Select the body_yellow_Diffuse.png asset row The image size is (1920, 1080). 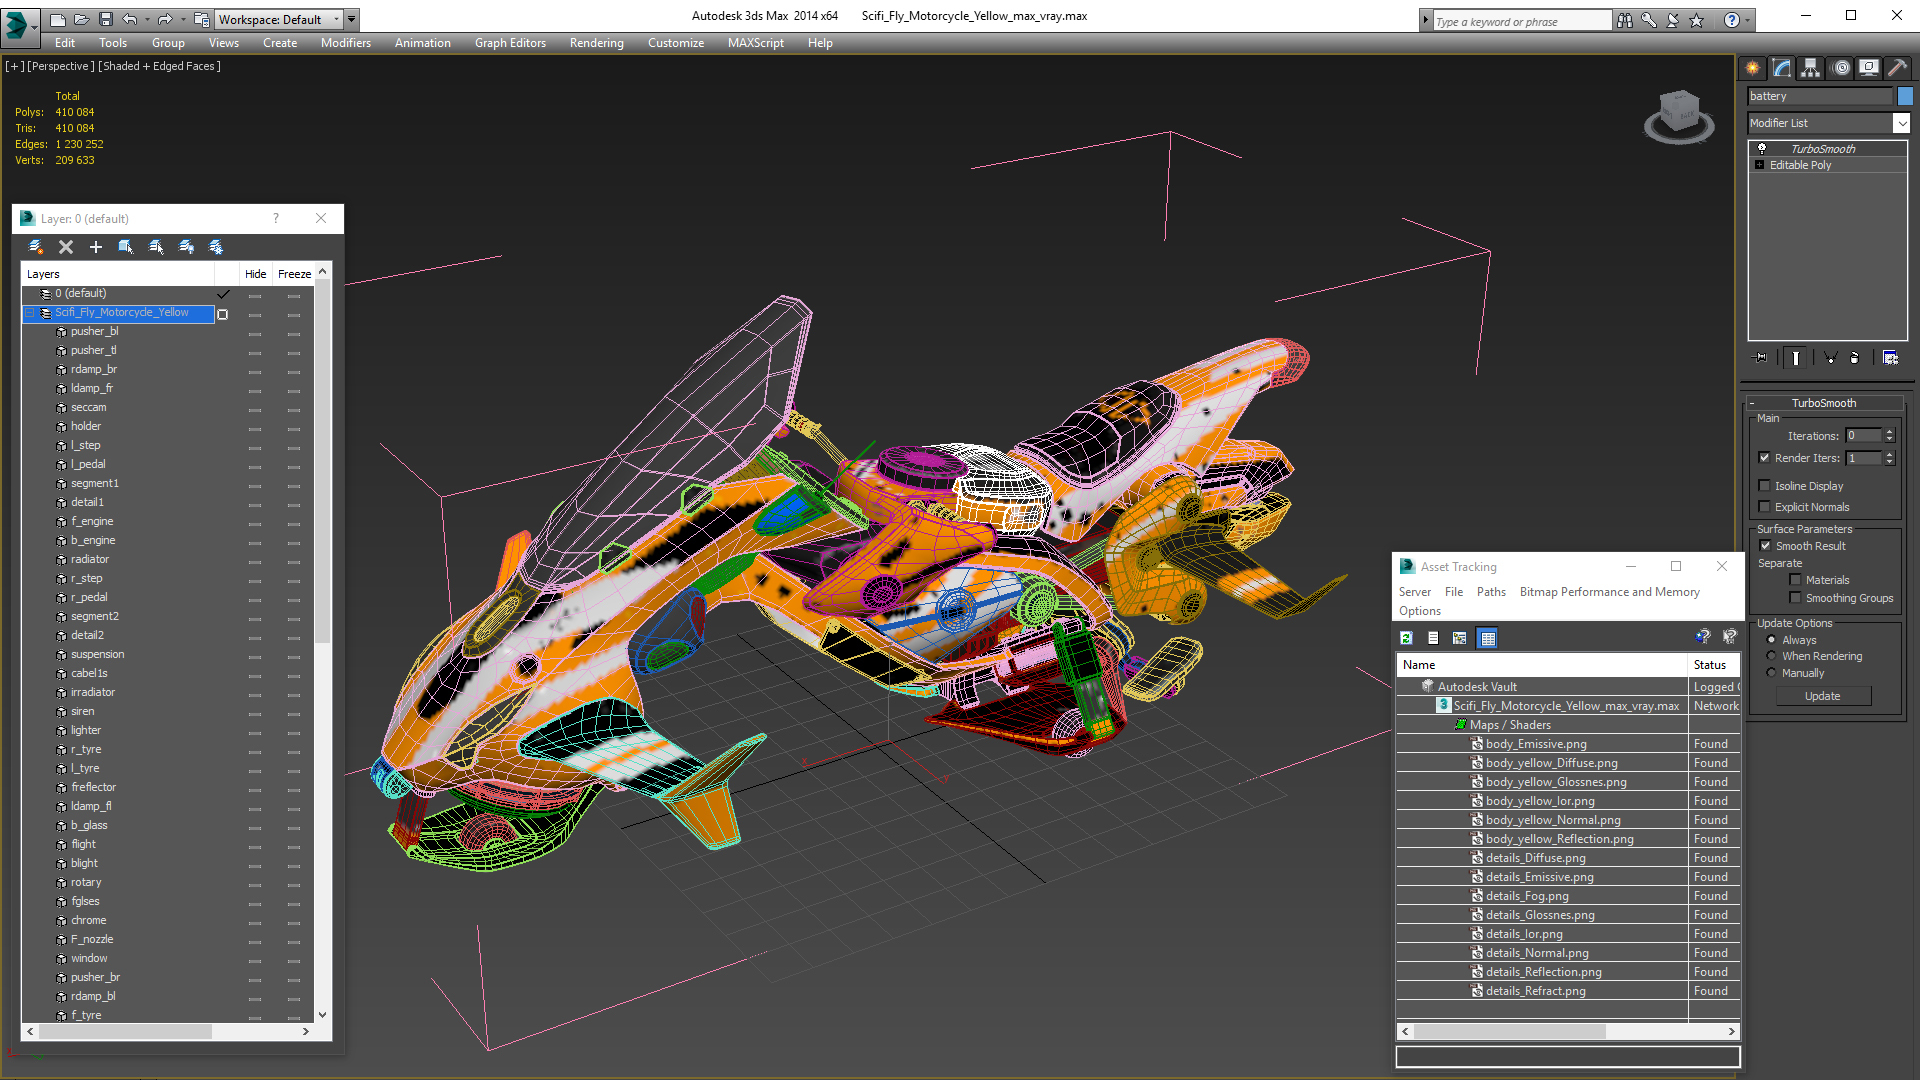1551,763
